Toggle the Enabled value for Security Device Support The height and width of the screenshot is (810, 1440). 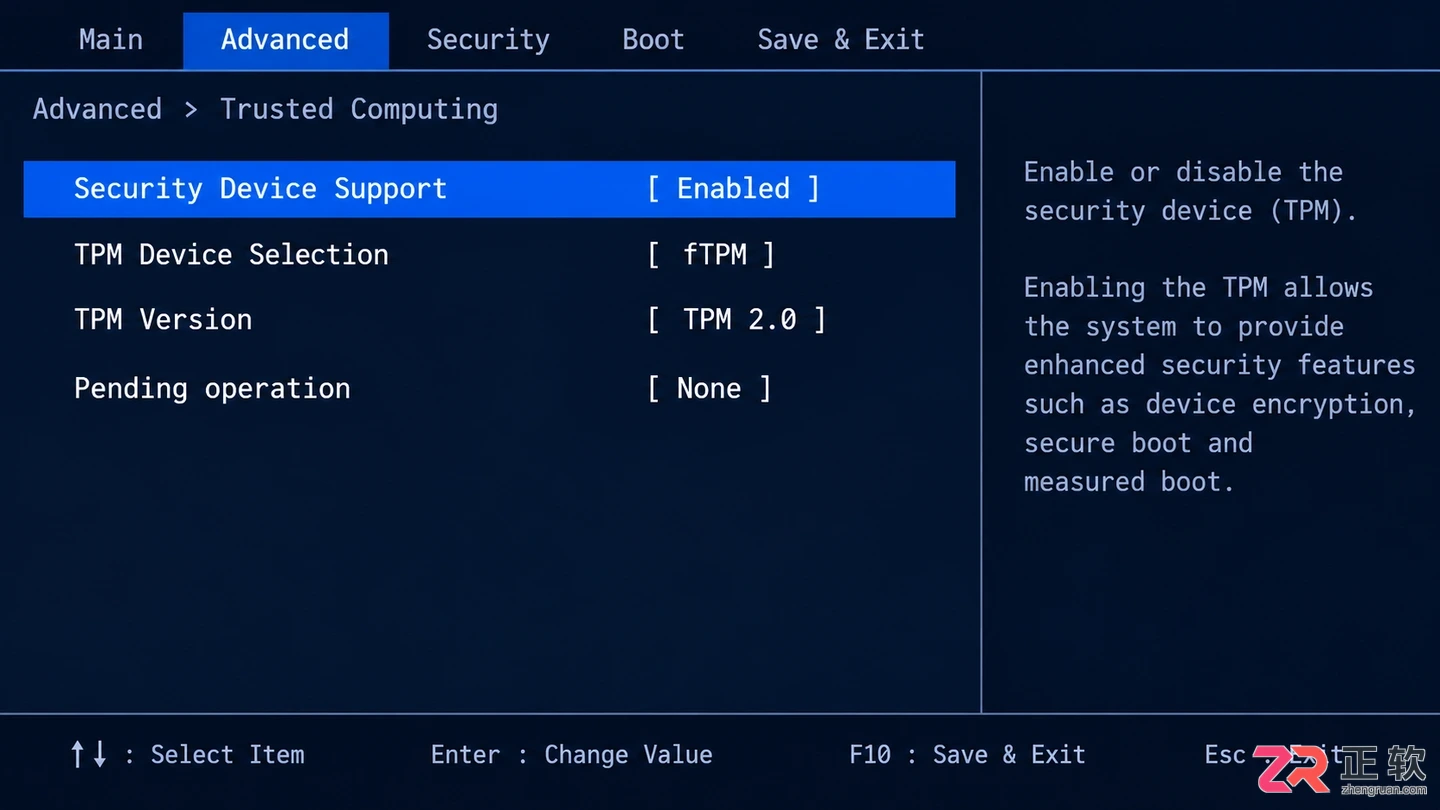pos(733,189)
